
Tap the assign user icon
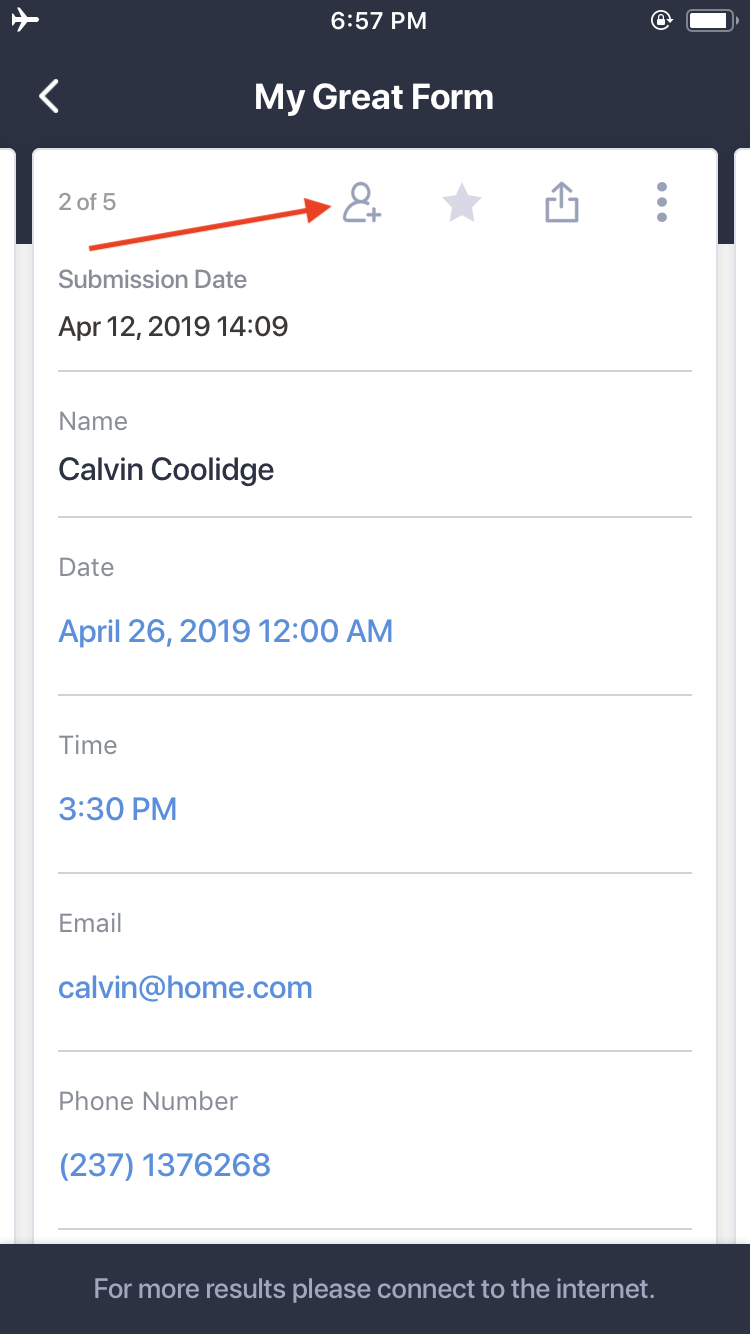[361, 202]
